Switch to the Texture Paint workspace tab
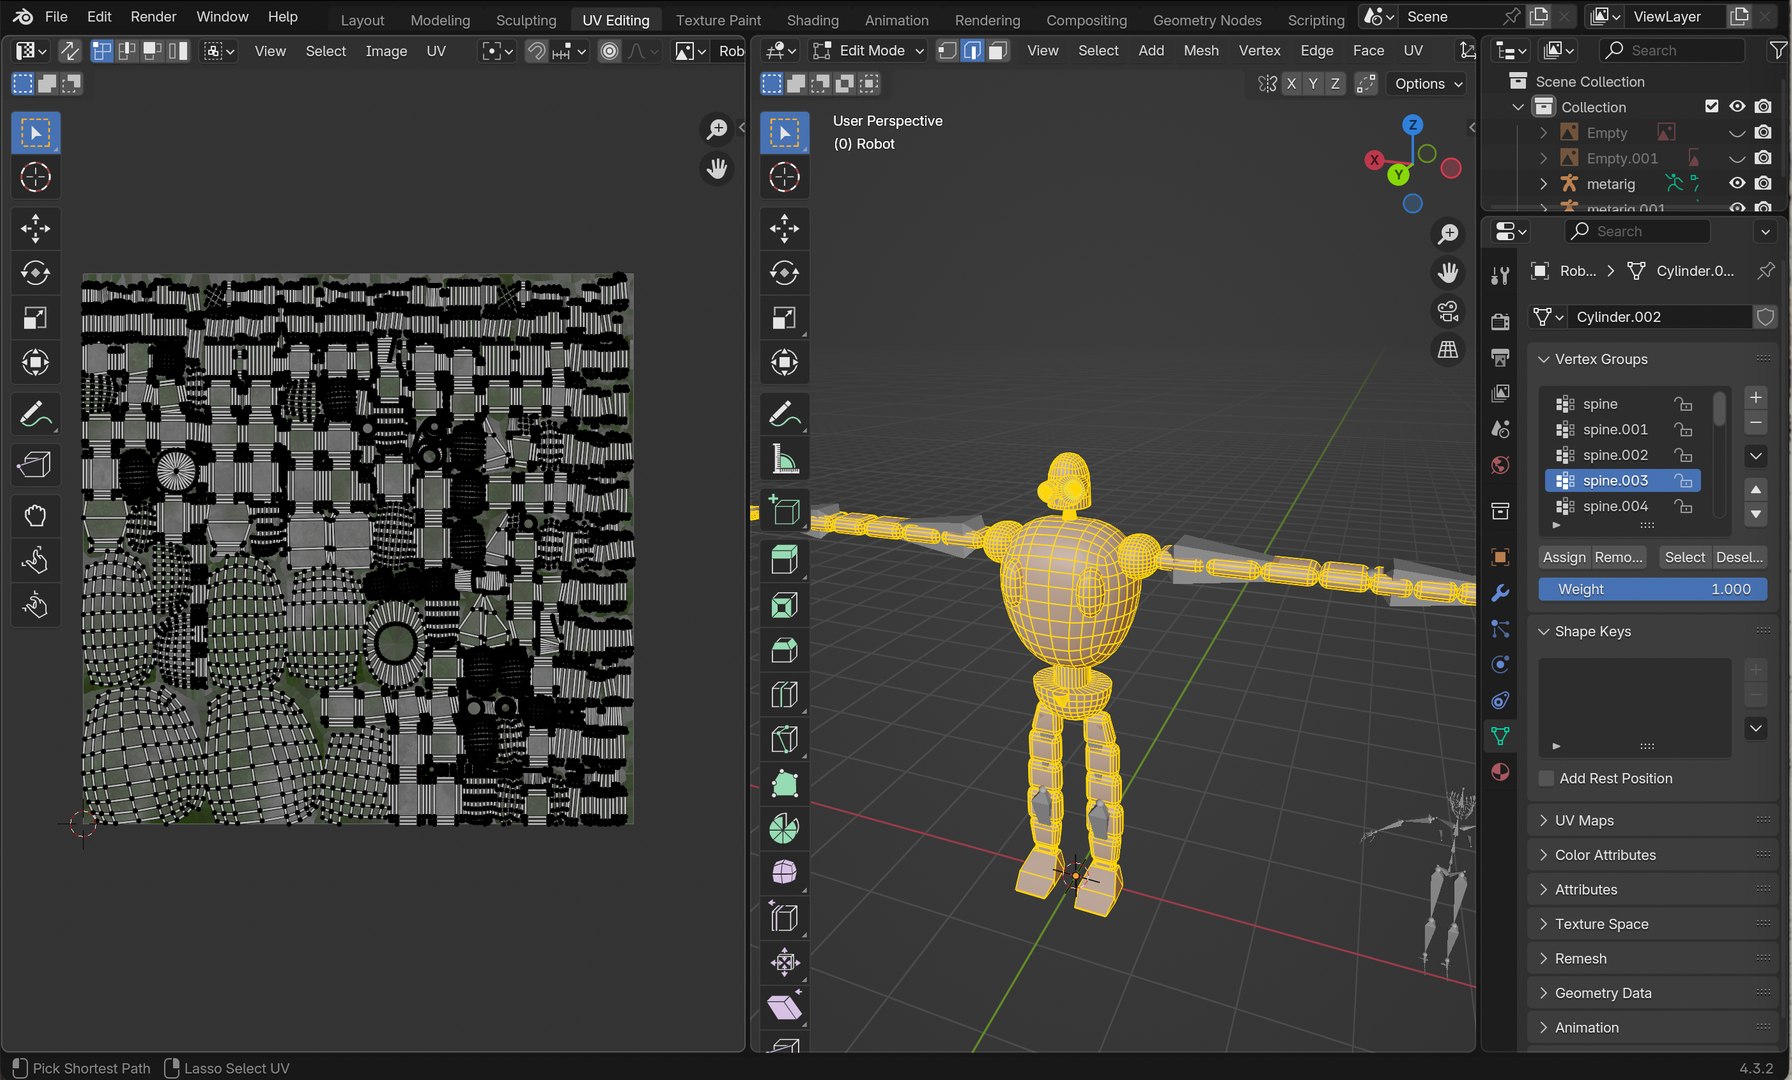The image size is (1792, 1080). pyautogui.click(x=718, y=20)
